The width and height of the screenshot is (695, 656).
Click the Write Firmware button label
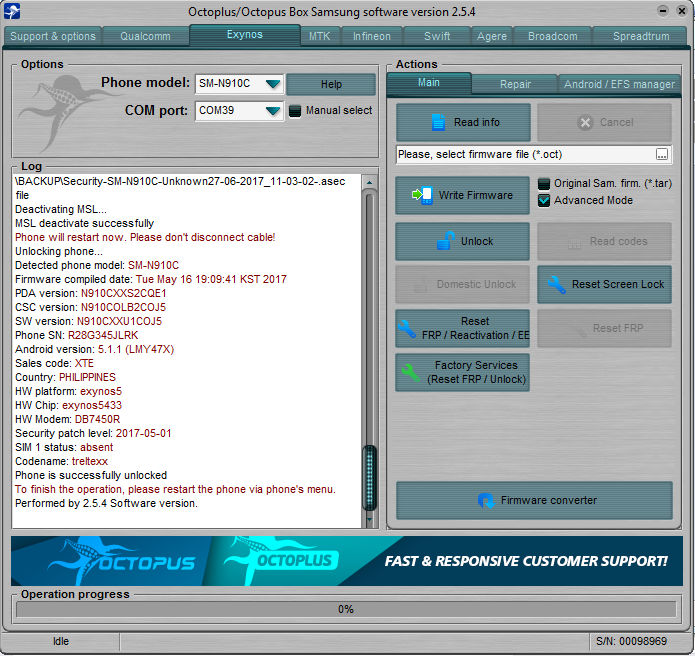(476, 195)
